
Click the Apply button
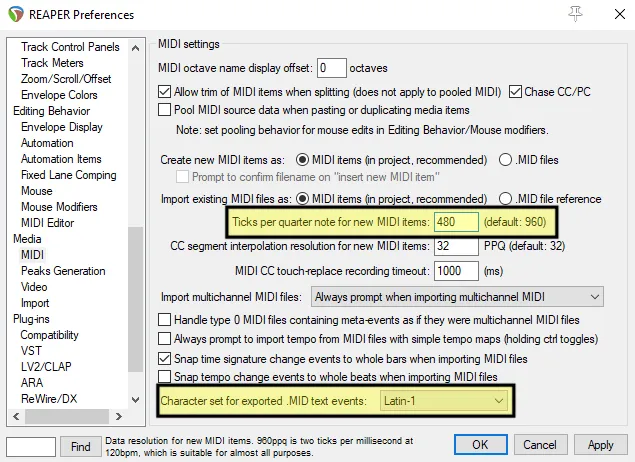pos(601,445)
